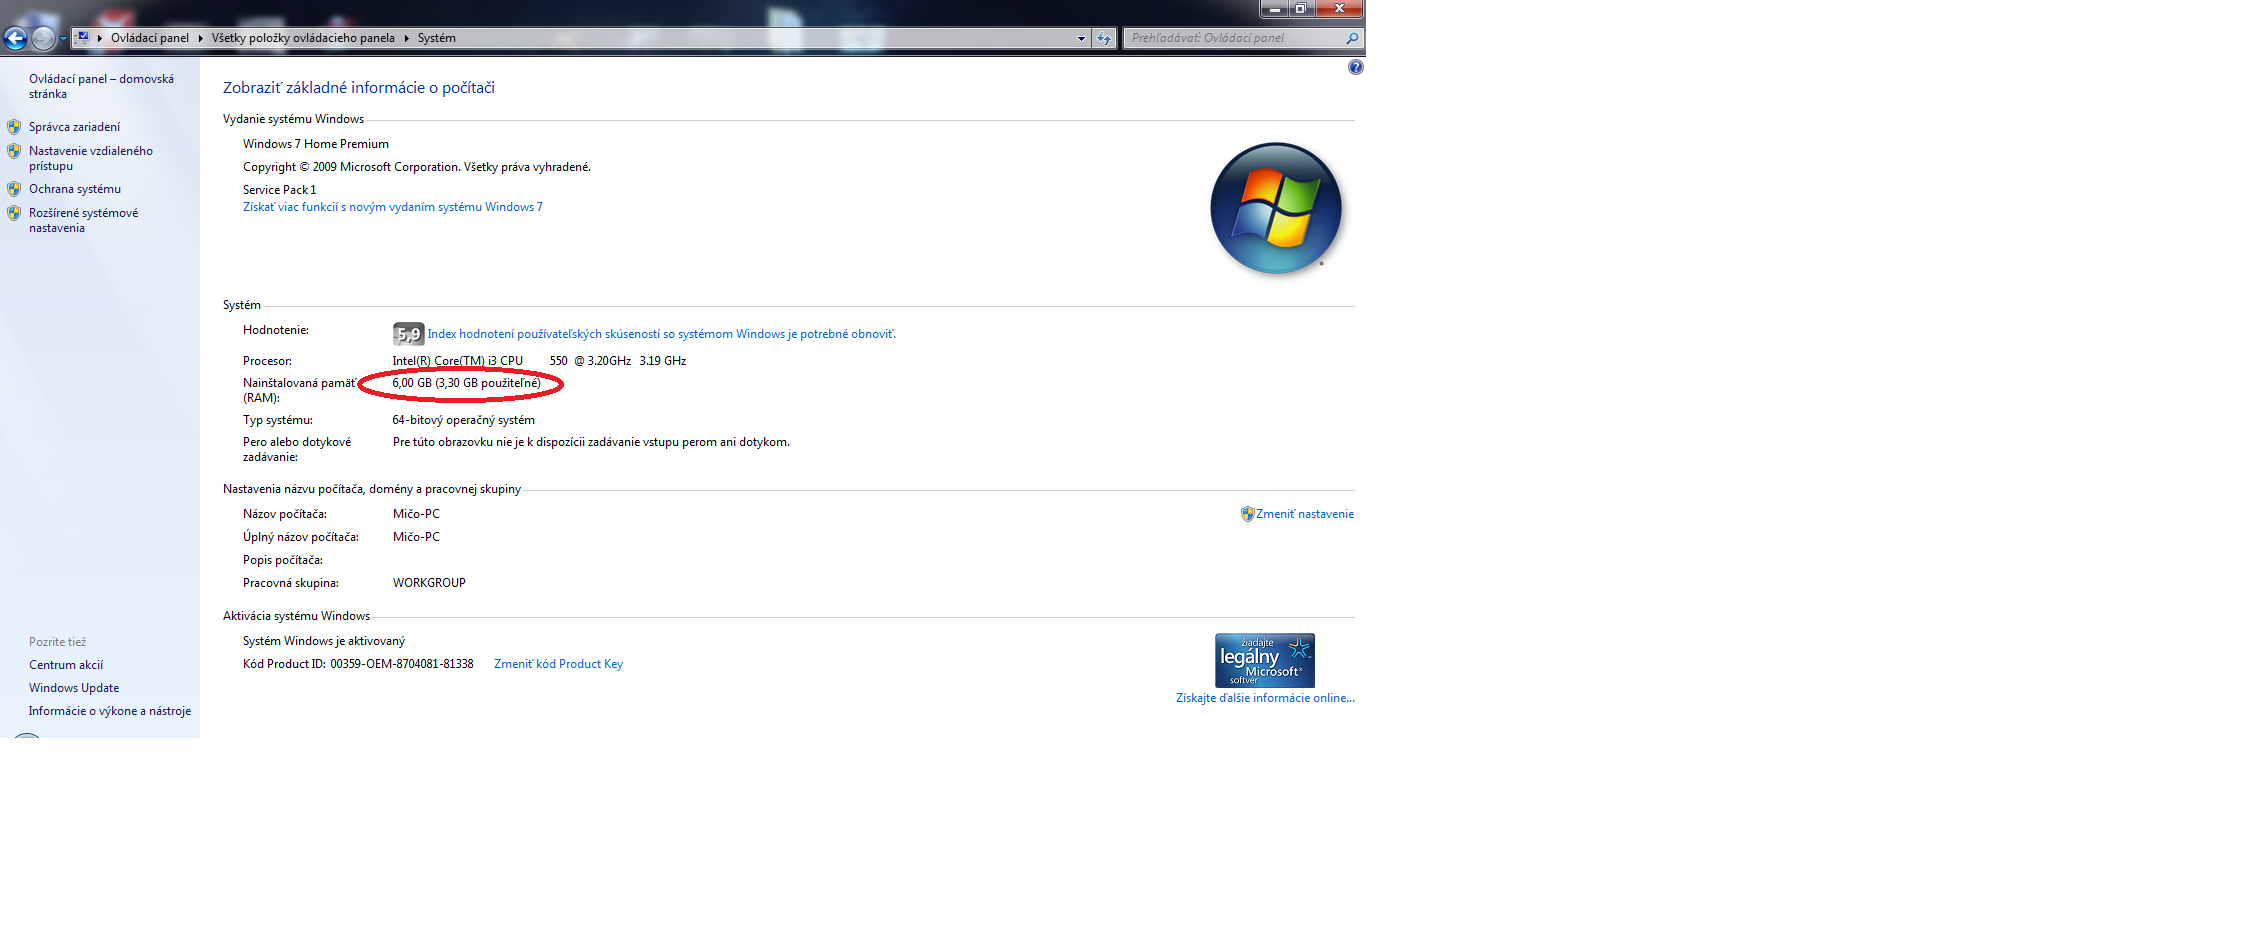This screenshot has height=942, width=2242.
Task: Click the Forward navigation arrow
Action: point(43,39)
